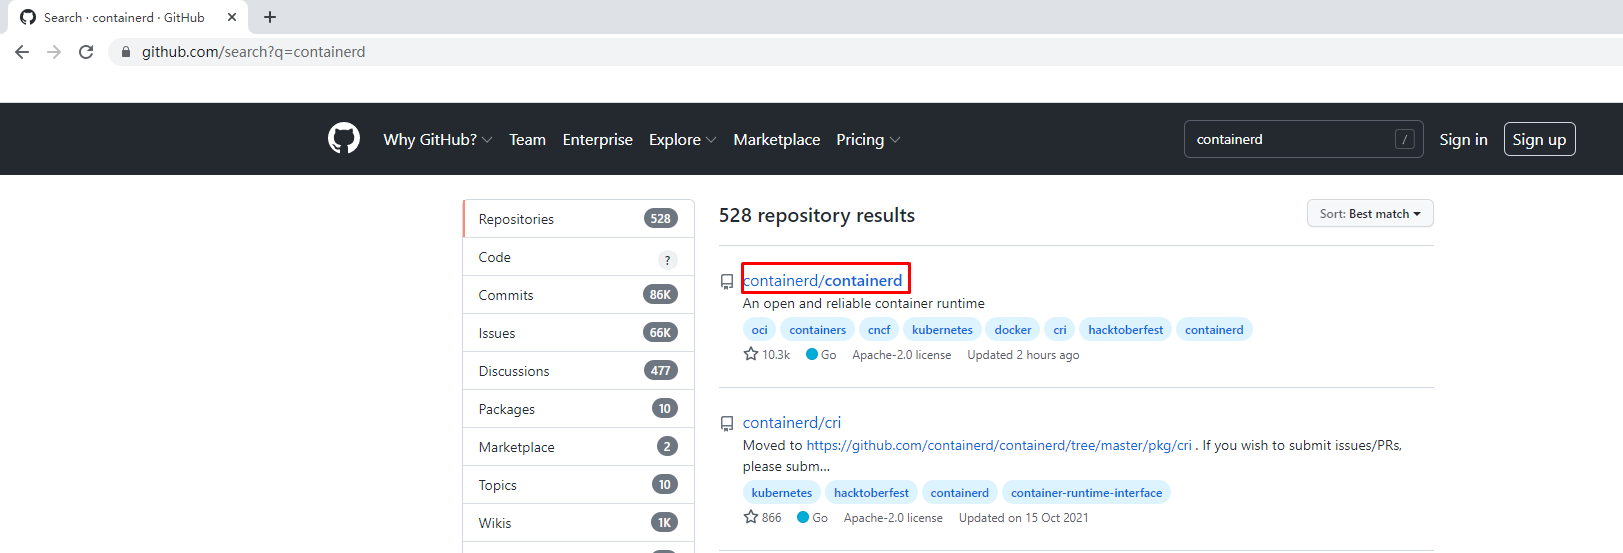This screenshot has height=553, width=1623.
Task: Open the Sort: Best match dropdown
Action: point(1369,214)
